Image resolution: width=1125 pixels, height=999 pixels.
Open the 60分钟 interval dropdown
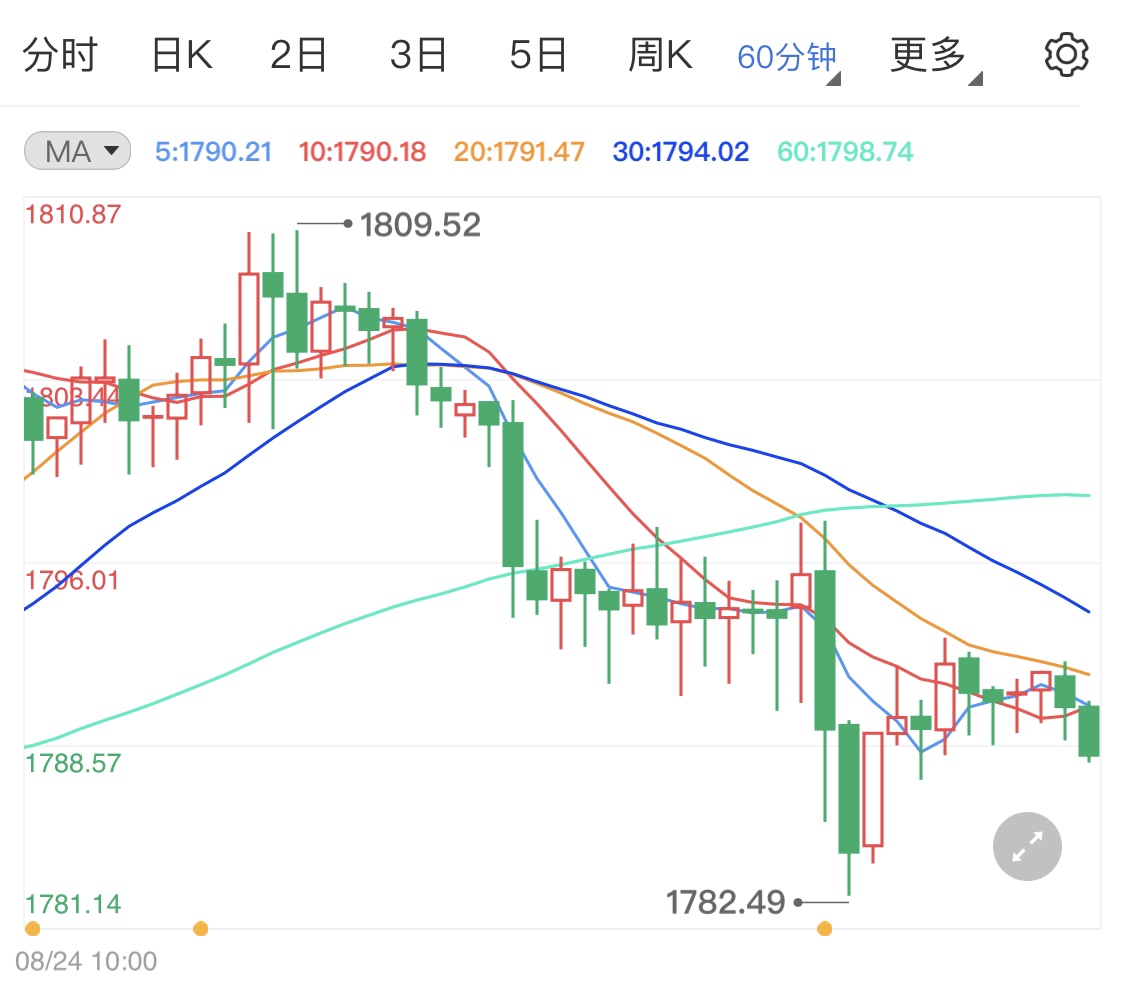(789, 58)
